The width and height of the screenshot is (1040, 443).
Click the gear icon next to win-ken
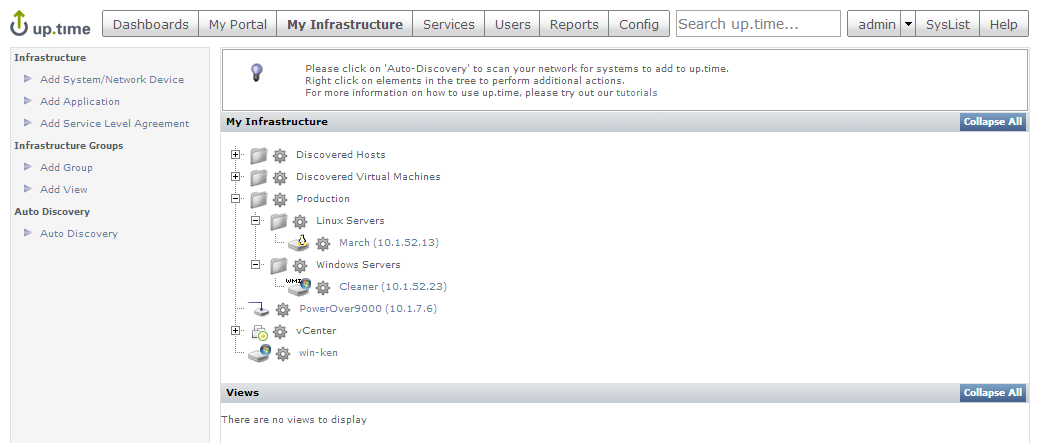pos(283,353)
